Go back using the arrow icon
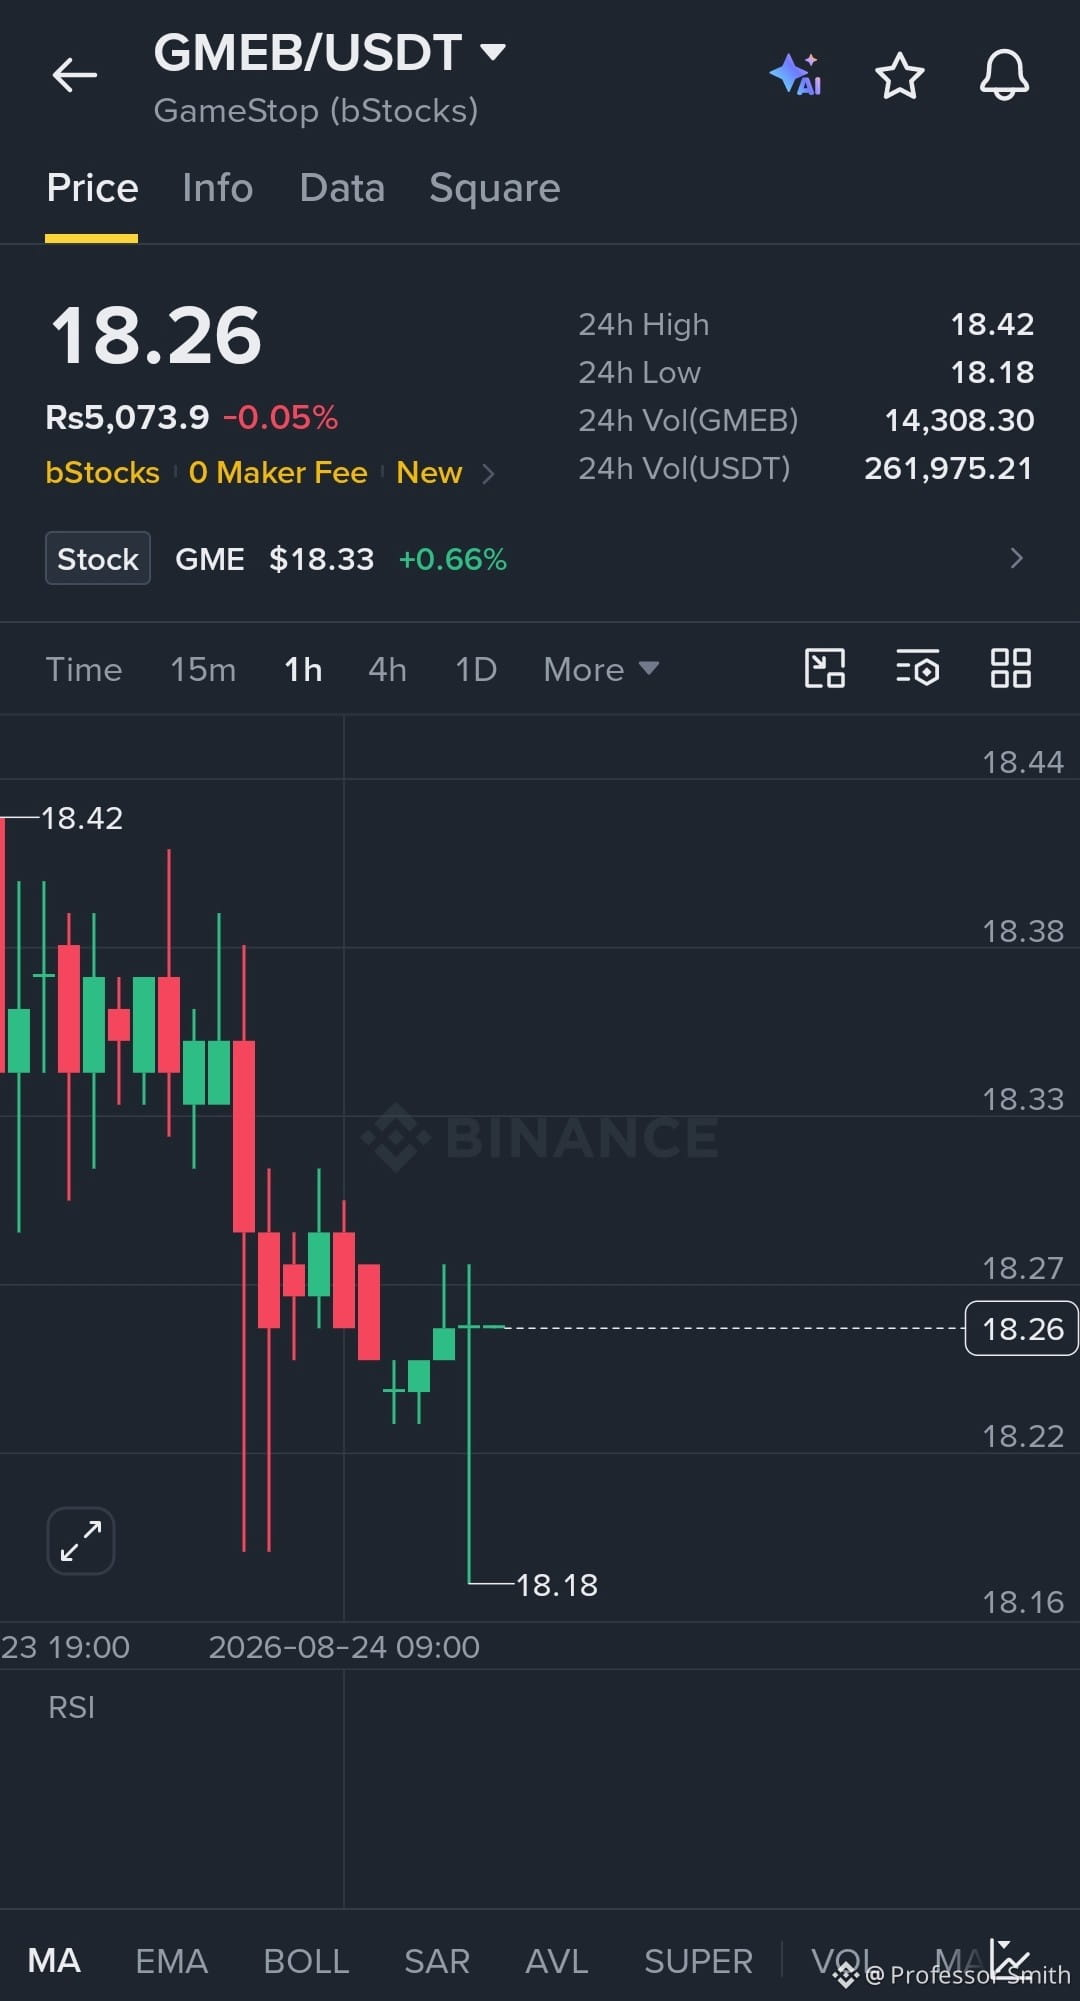The width and height of the screenshot is (1080, 2001). tap(75, 75)
